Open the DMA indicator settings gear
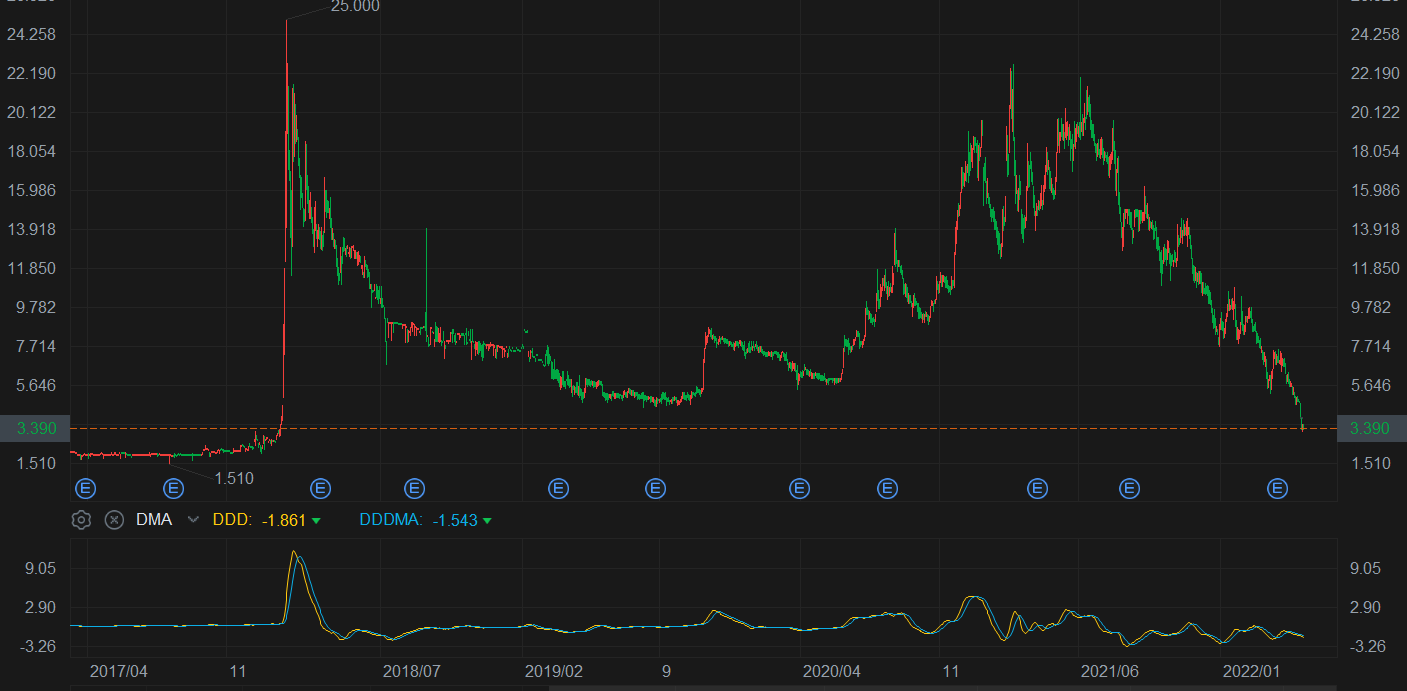1407x691 pixels. pos(81,520)
